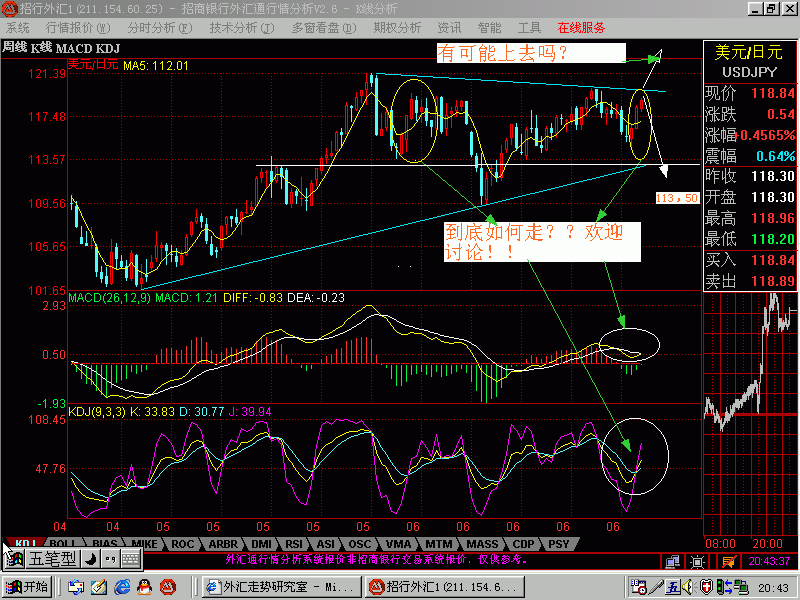Screen dimensions: 800x600
Task: Open the 资讯 menu
Action: (449, 28)
